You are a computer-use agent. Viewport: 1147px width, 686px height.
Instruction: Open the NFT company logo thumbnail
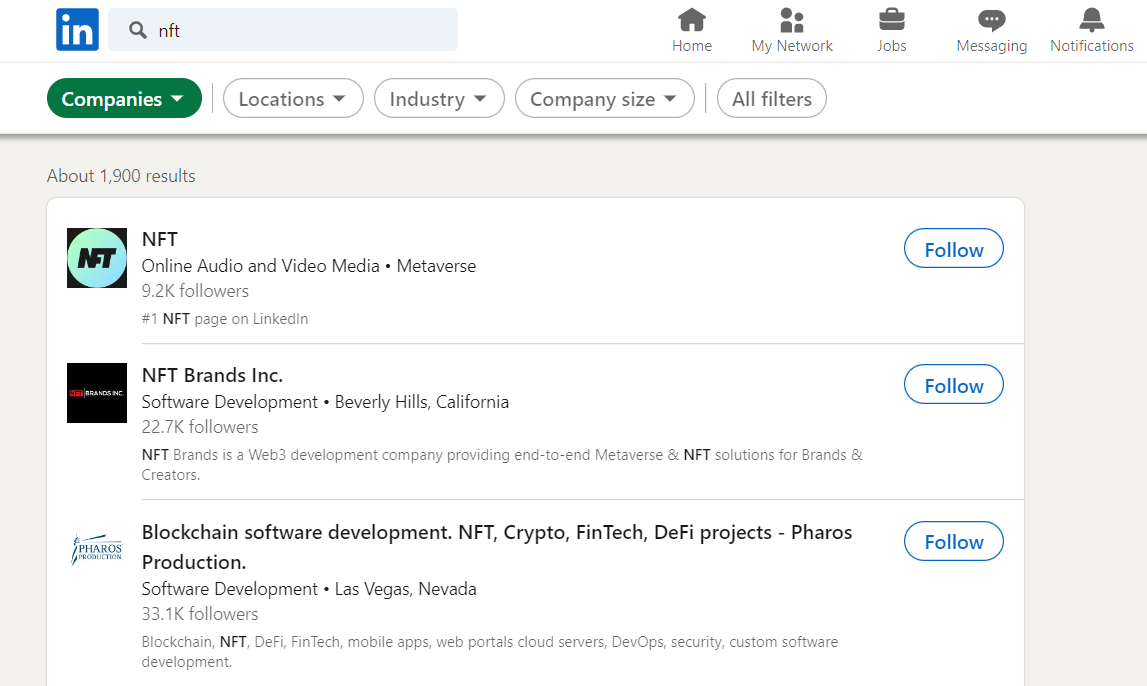96,257
